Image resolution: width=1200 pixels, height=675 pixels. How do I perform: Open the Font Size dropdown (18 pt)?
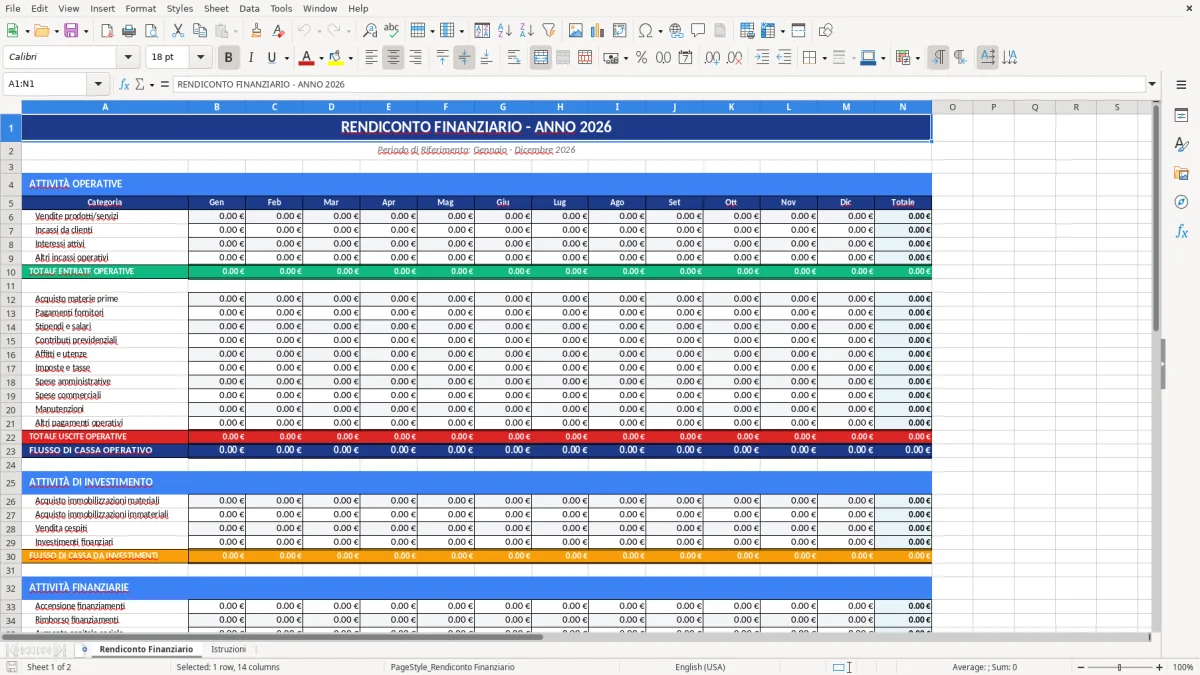[200, 58]
